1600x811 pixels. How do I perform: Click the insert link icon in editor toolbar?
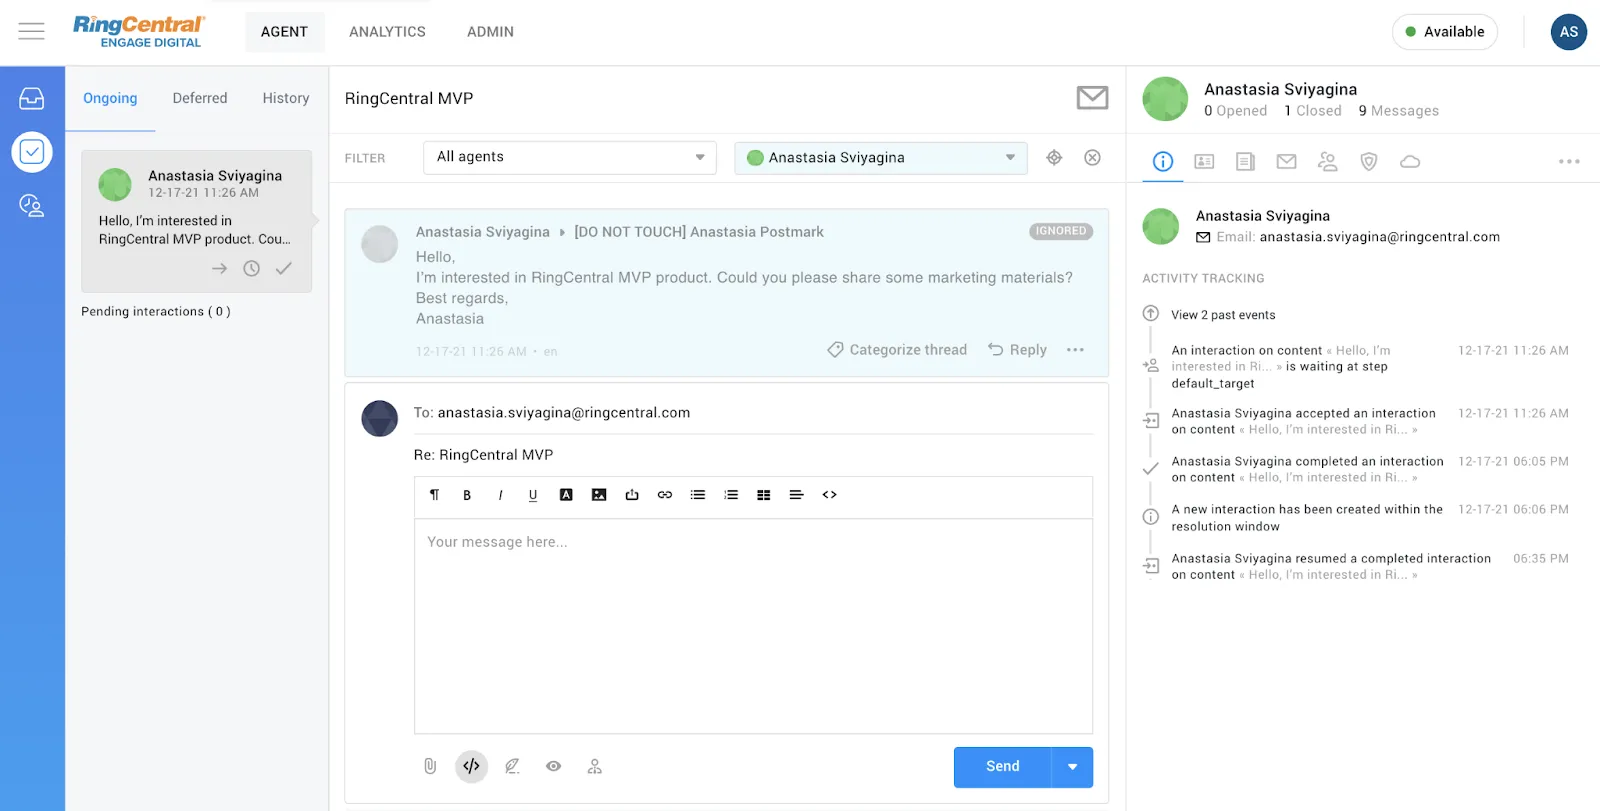coord(665,495)
